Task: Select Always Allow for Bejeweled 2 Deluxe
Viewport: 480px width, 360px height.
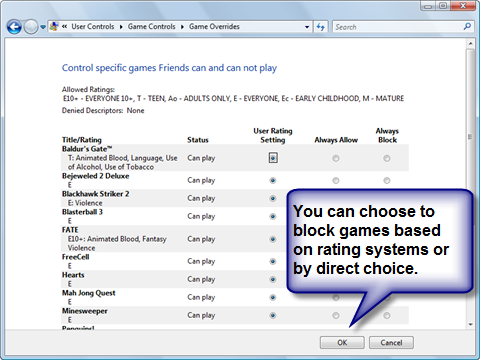Action: pos(336,180)
